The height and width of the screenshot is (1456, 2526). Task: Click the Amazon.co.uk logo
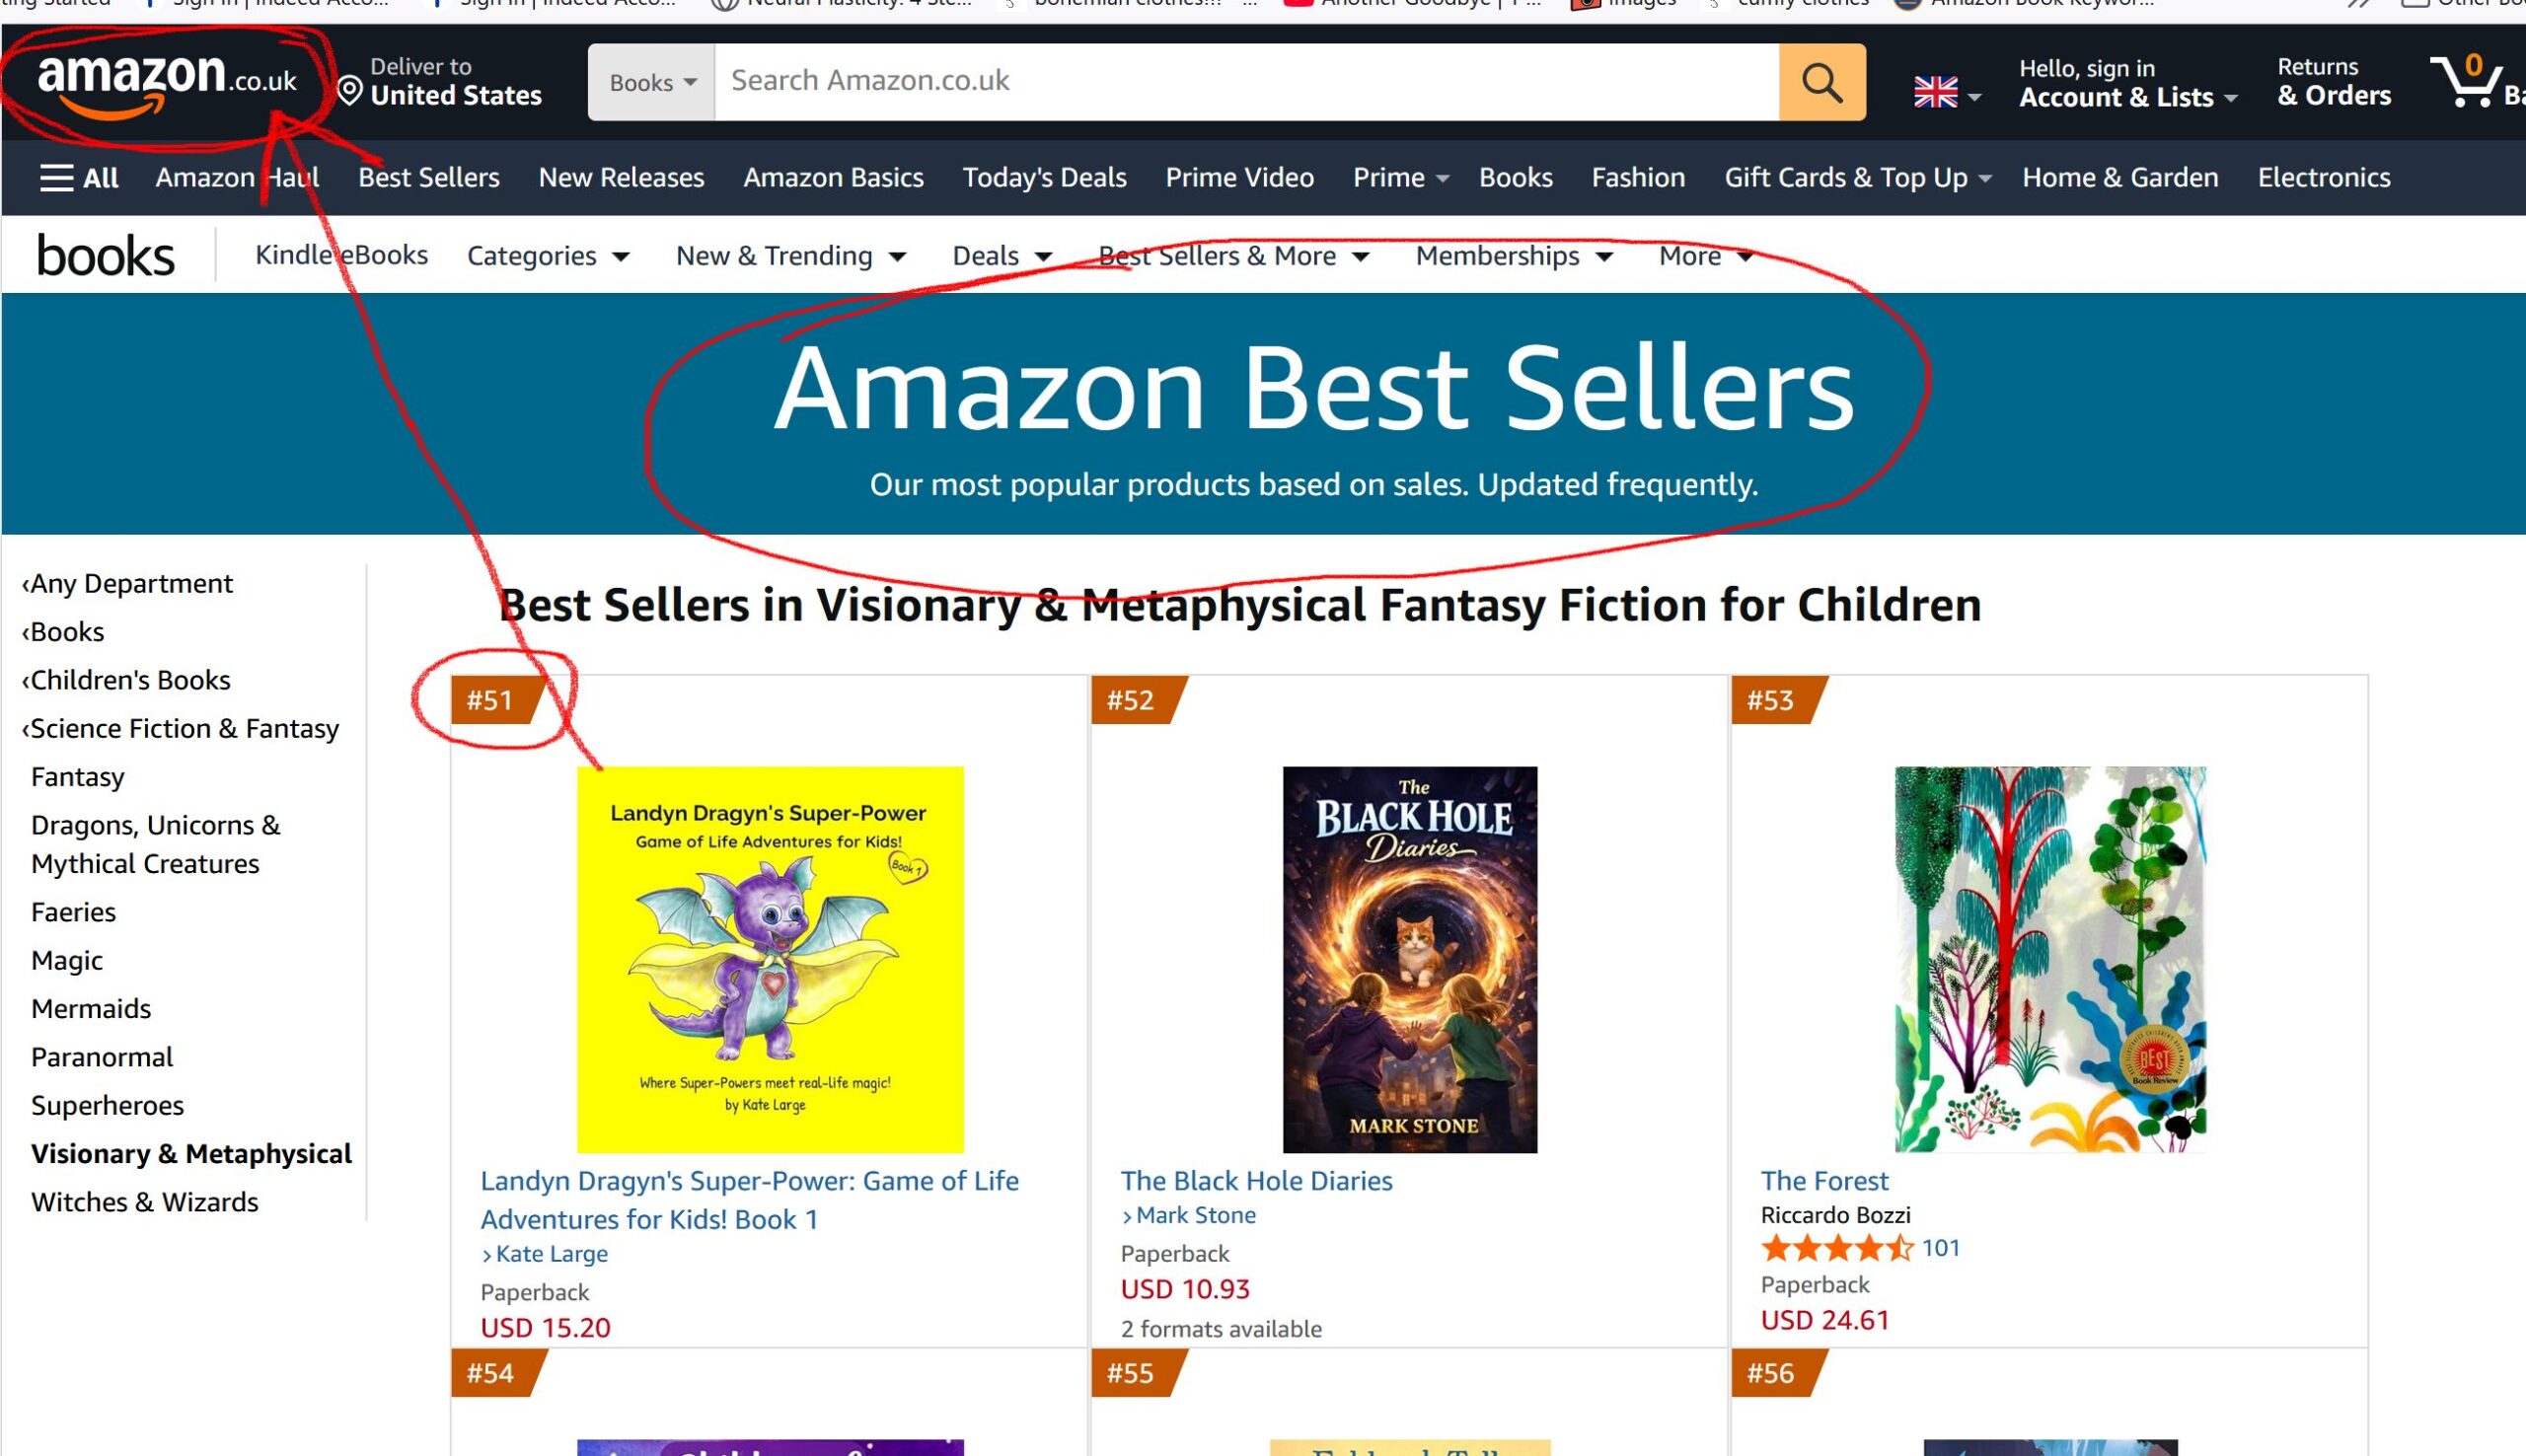coord(166,82)
